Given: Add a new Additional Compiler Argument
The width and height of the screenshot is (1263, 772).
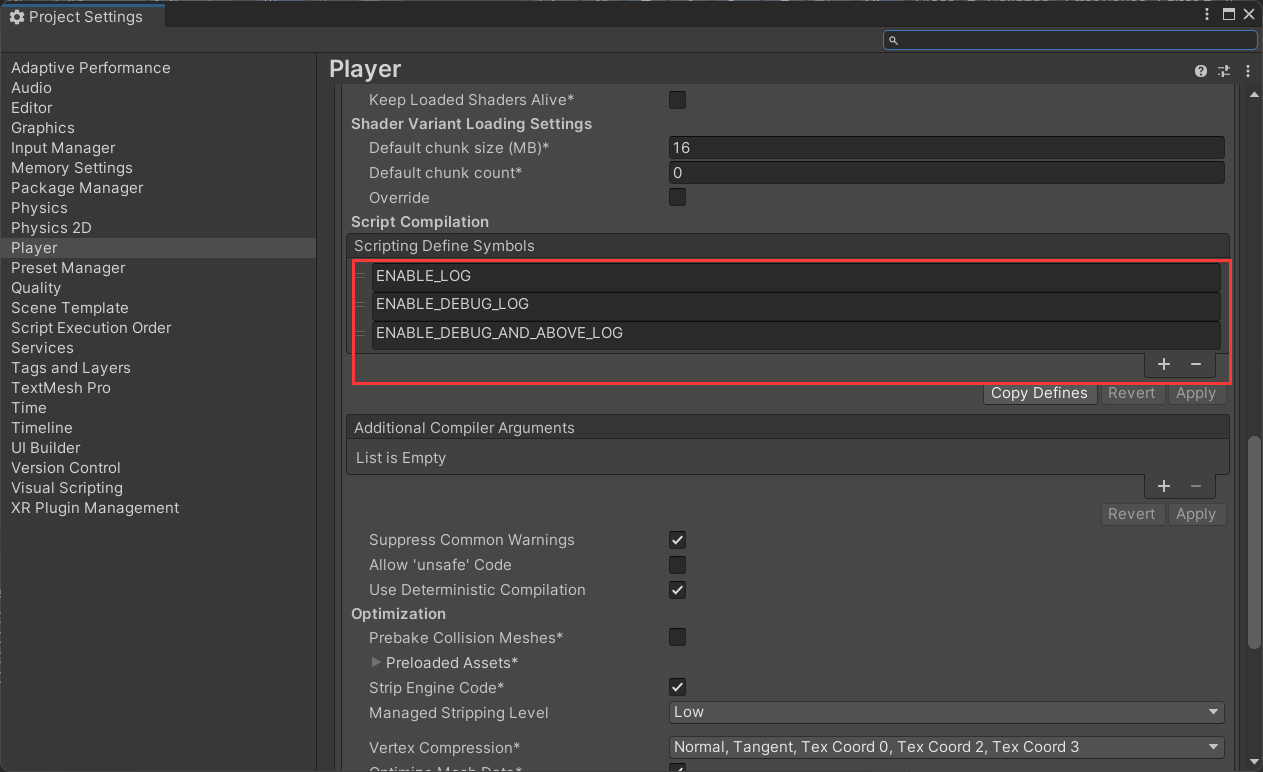Looking at the screenshot, I should (1163, 486).
